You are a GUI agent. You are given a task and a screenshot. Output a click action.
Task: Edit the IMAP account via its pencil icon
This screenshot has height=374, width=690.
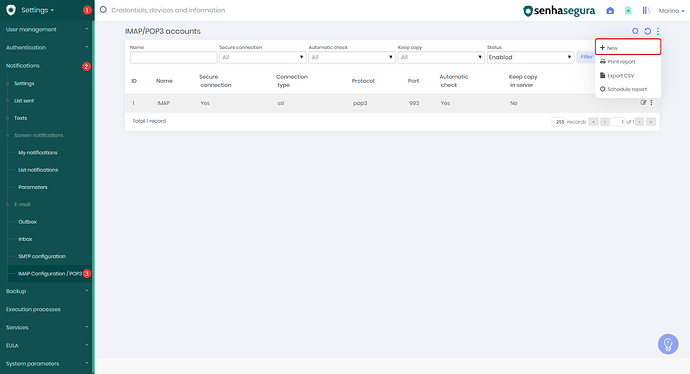(x=643, y=103)
